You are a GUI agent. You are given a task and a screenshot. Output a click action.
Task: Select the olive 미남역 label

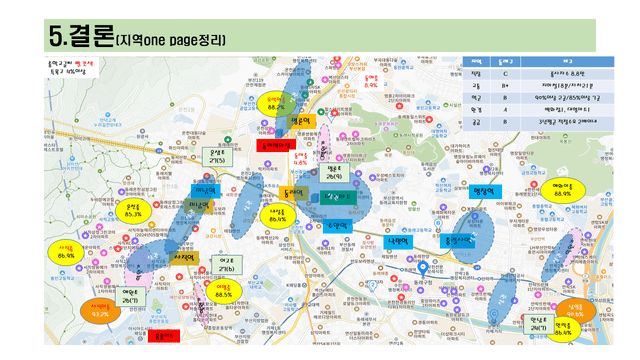198,206
